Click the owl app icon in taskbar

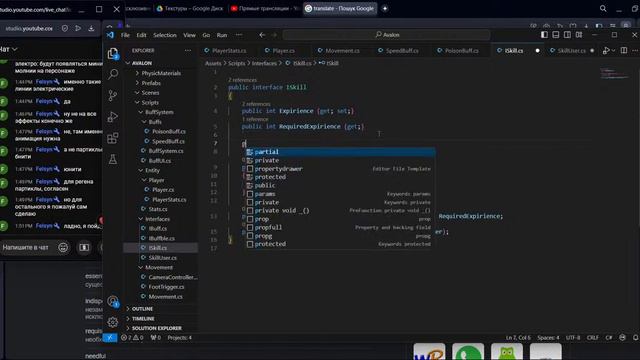pyautogui.click(x=507, y=352)
